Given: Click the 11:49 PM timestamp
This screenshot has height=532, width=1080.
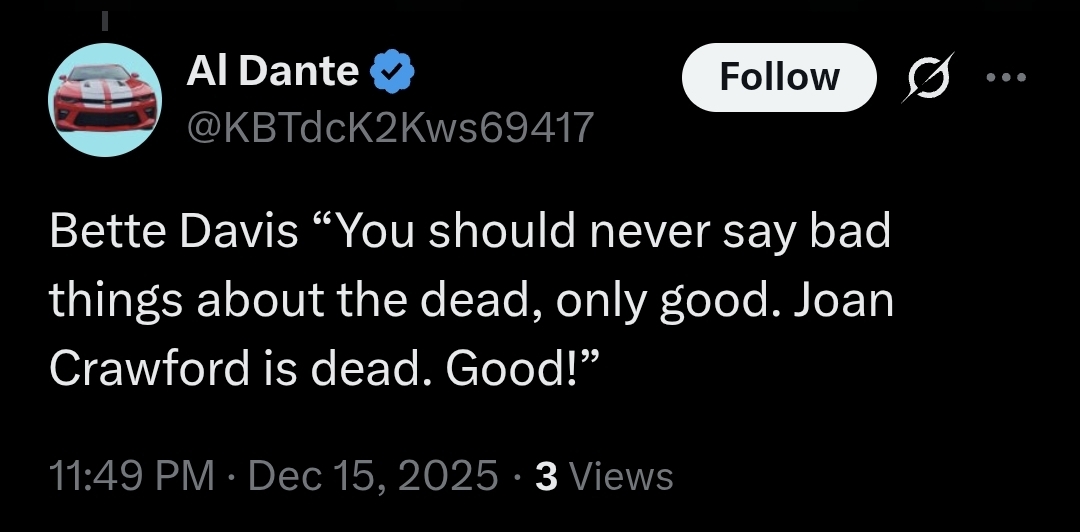Looking at the screenshot, I should (132, 476).
